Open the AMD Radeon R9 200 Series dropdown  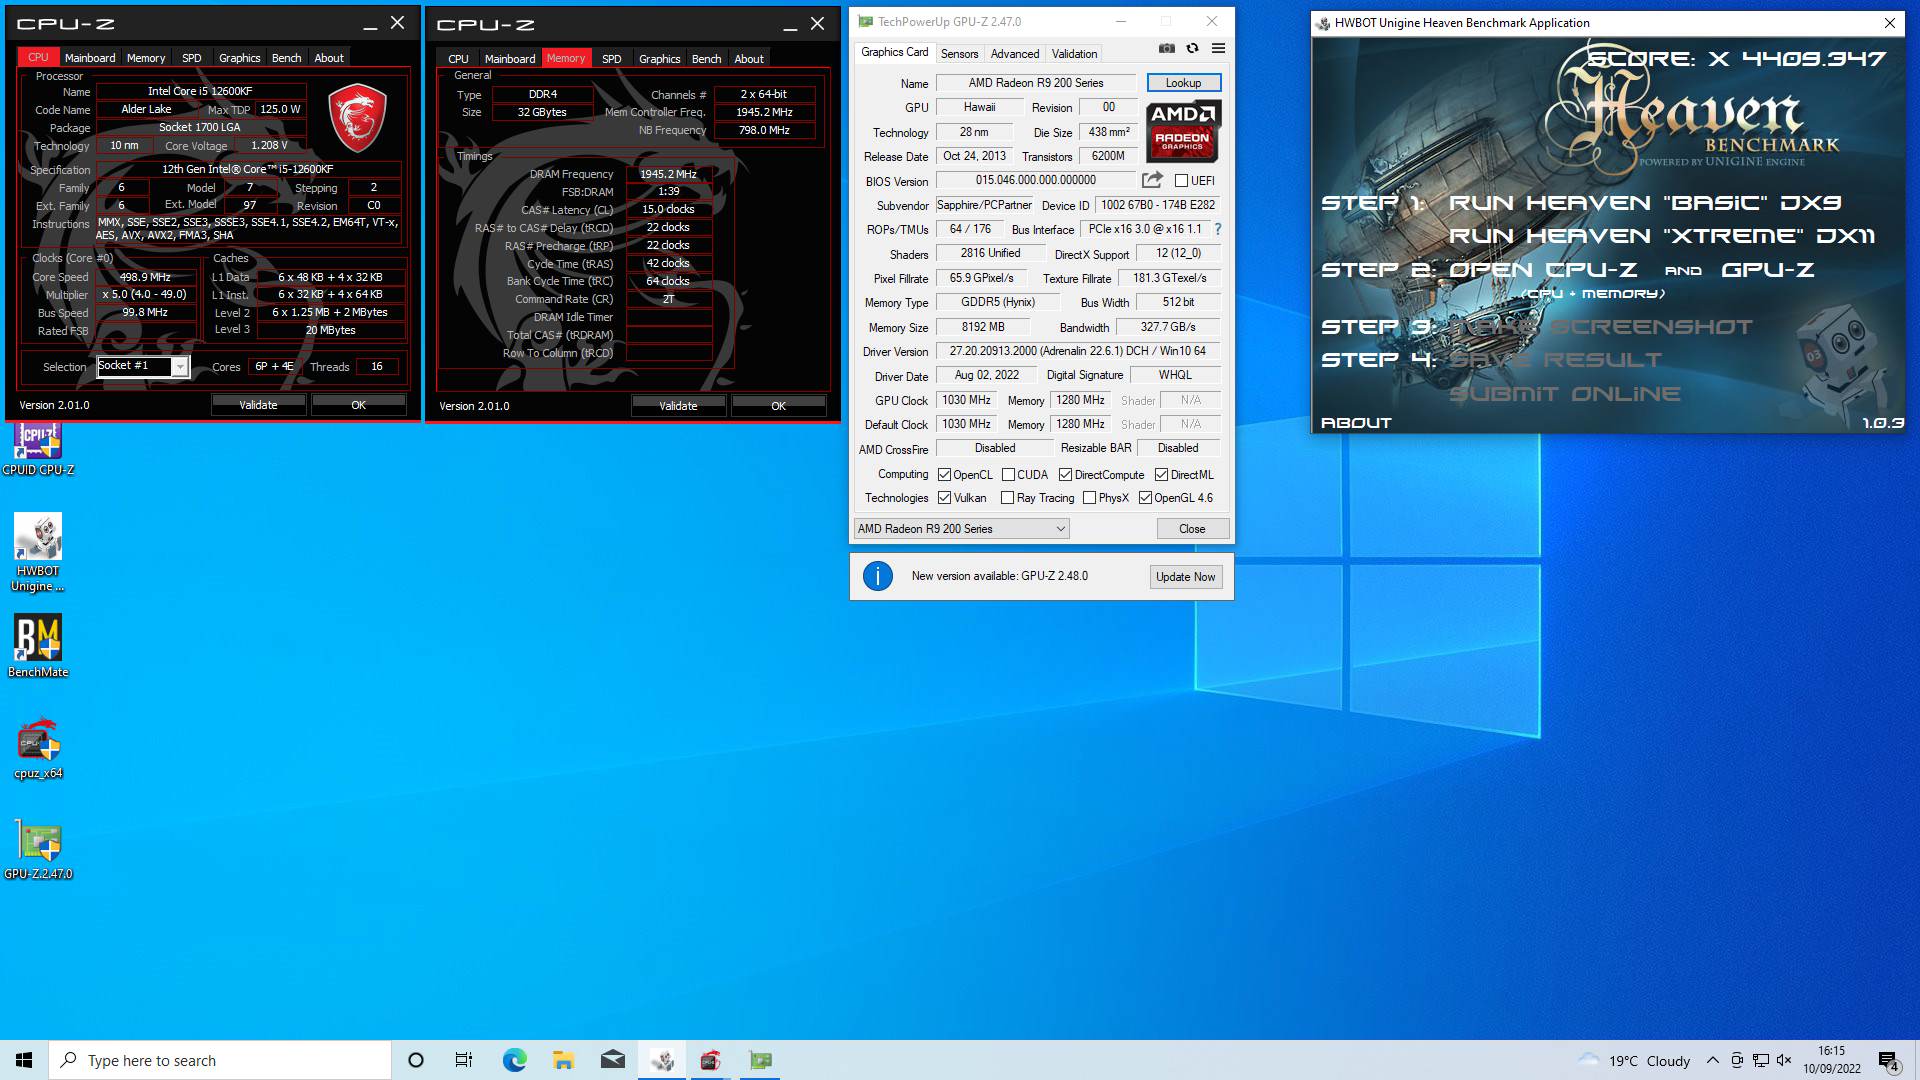coord(961,529)
